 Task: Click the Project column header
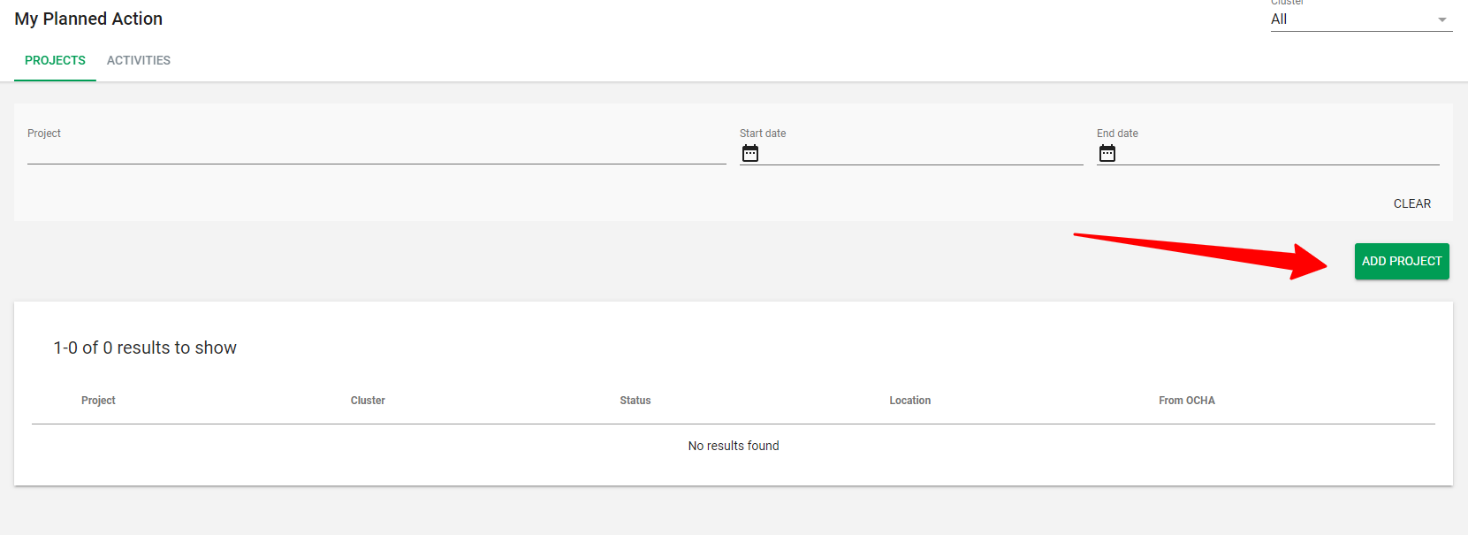pos(98,400)
